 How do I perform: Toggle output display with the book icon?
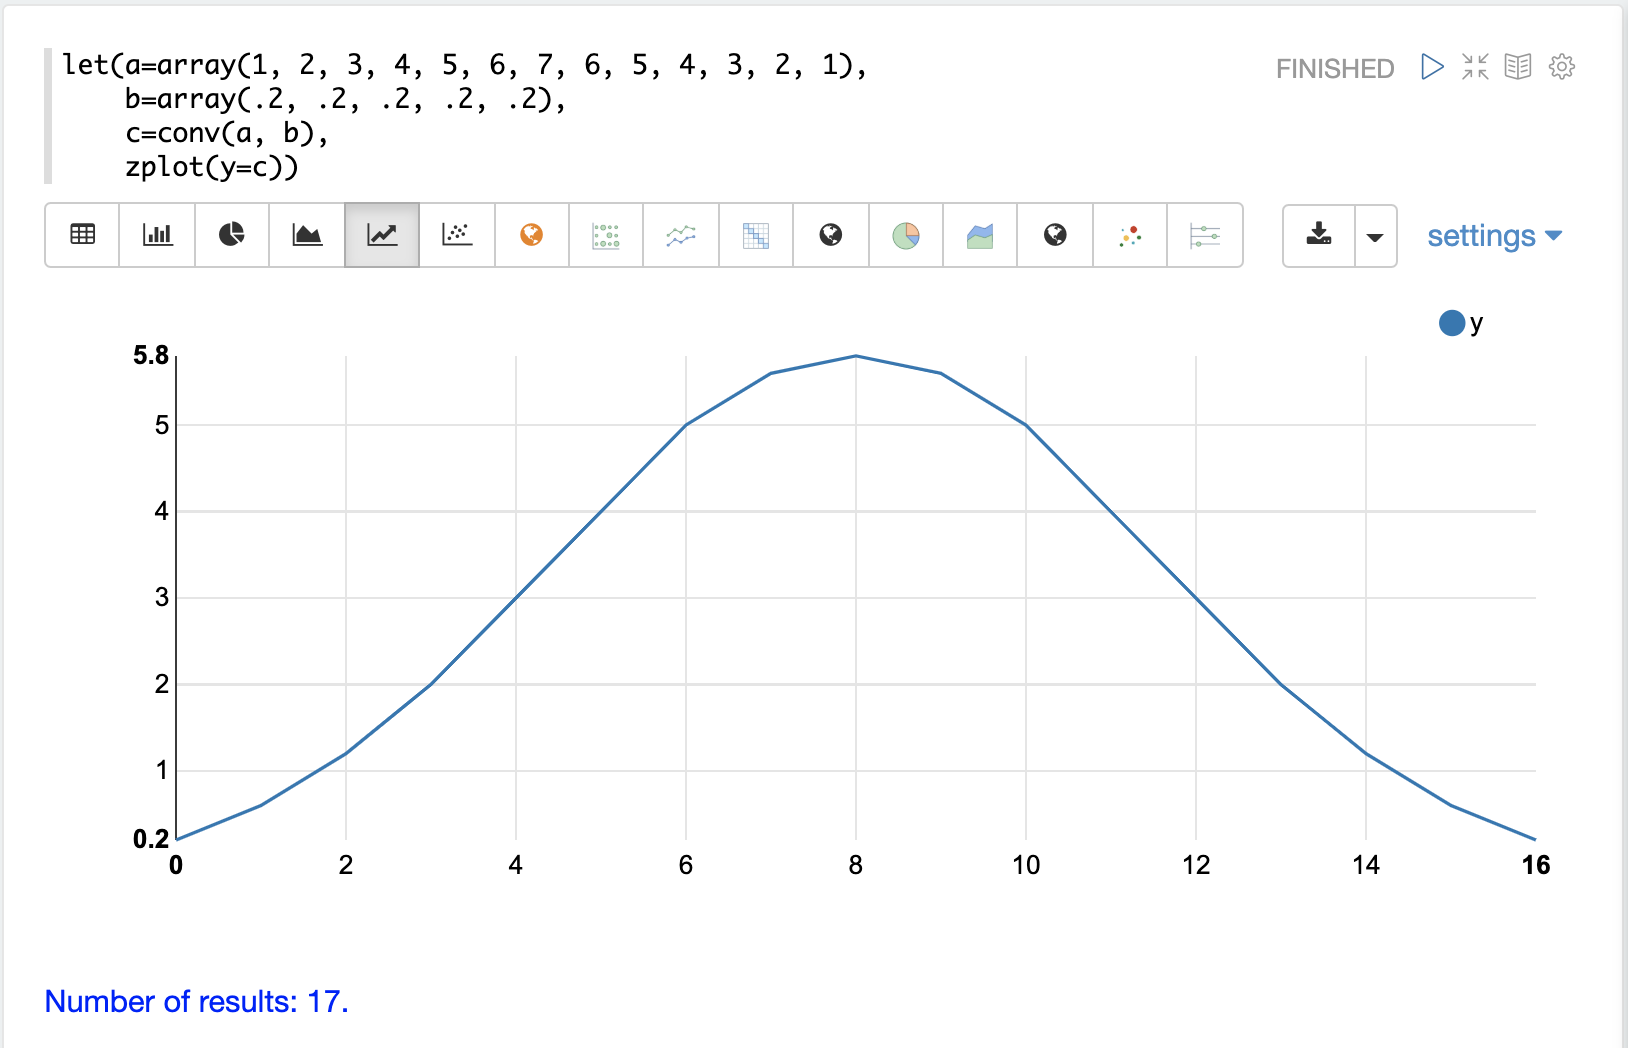click(1518, 67)
